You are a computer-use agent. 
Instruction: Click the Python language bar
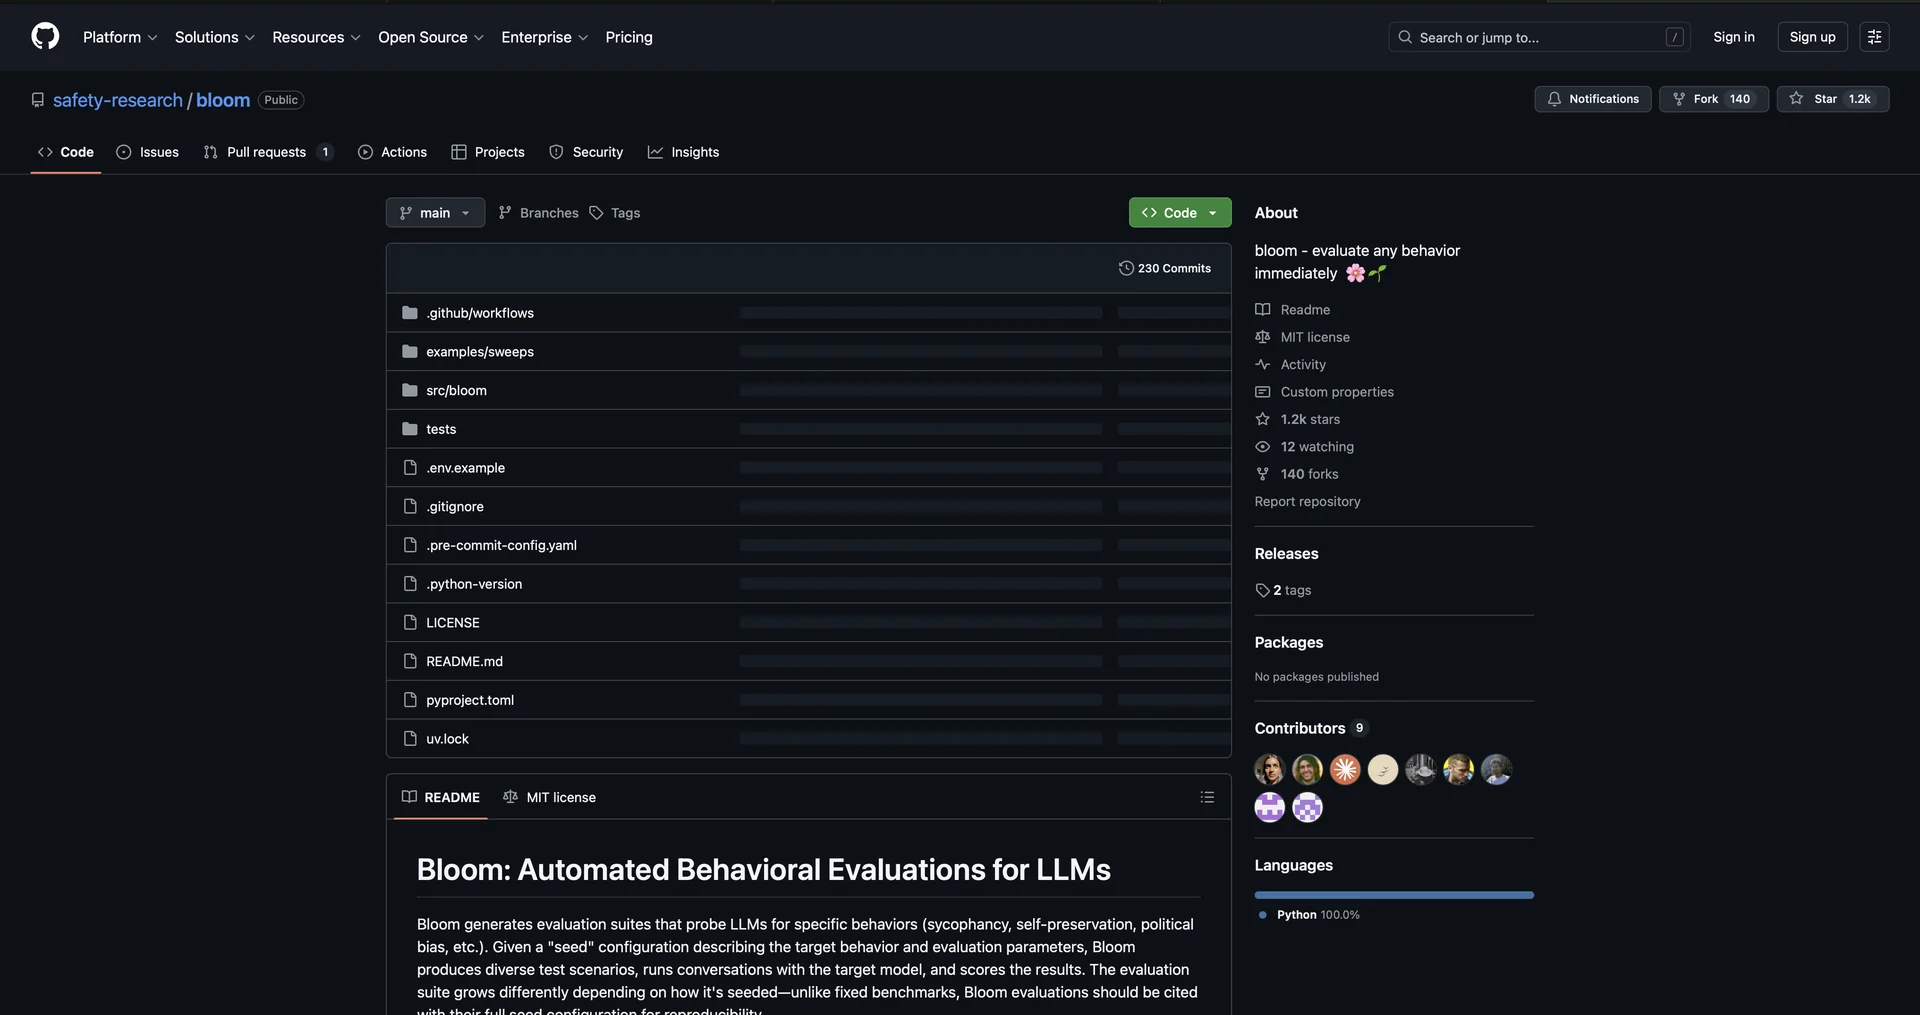coord(1394,895)
